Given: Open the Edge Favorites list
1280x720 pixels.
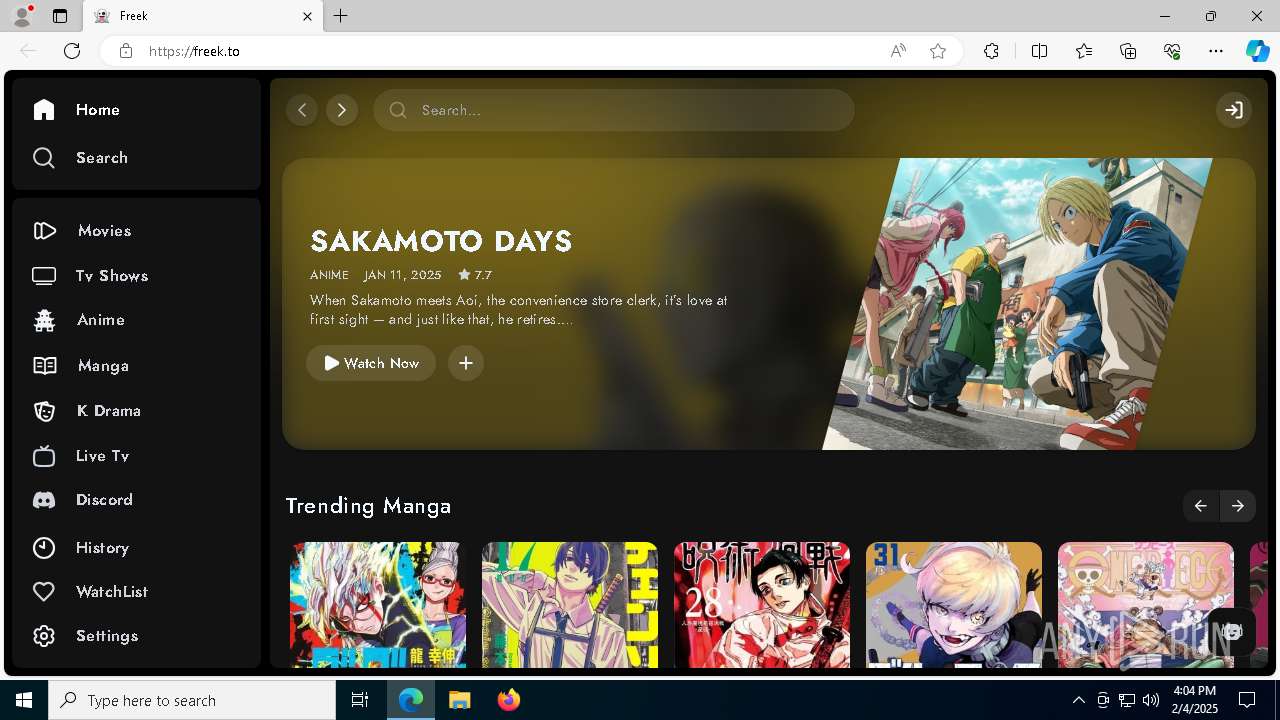Looking at the screenshot, I should 1084,51.
